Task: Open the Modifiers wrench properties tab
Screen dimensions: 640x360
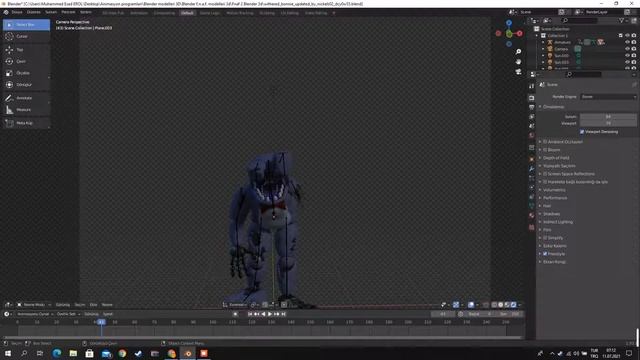Action: (531, 169)
